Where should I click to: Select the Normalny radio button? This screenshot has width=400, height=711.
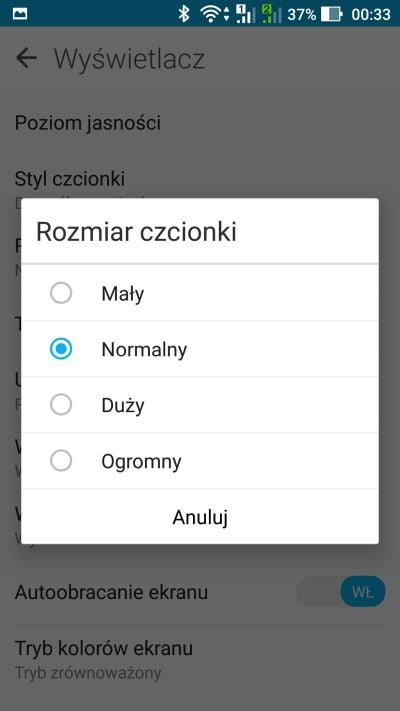61,349
